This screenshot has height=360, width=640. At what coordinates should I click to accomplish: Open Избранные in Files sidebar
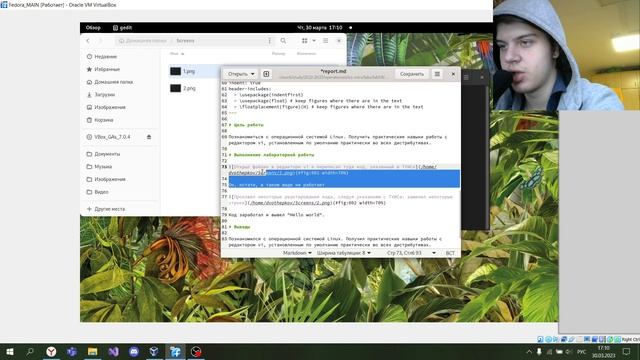[107, 69]
